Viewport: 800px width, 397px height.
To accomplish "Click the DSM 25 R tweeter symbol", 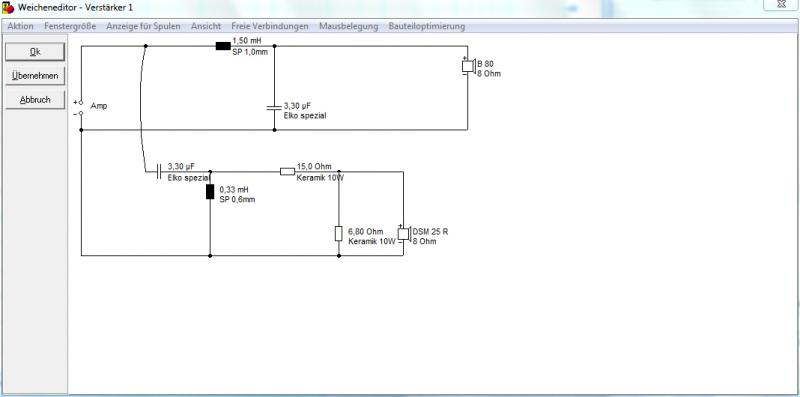I will tap(404, 233).
